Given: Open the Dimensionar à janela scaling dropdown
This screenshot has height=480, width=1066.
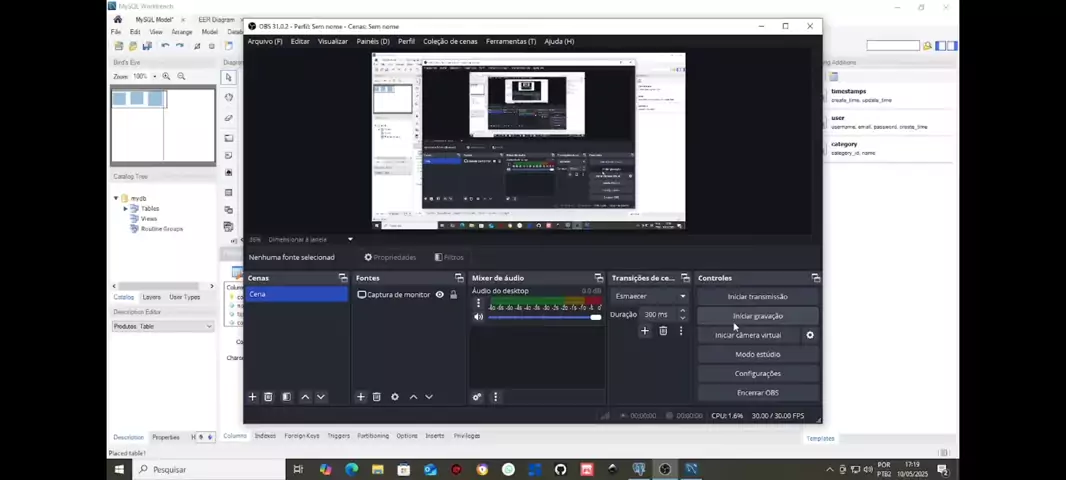Looking at the screenshot, I should [349, 239].
